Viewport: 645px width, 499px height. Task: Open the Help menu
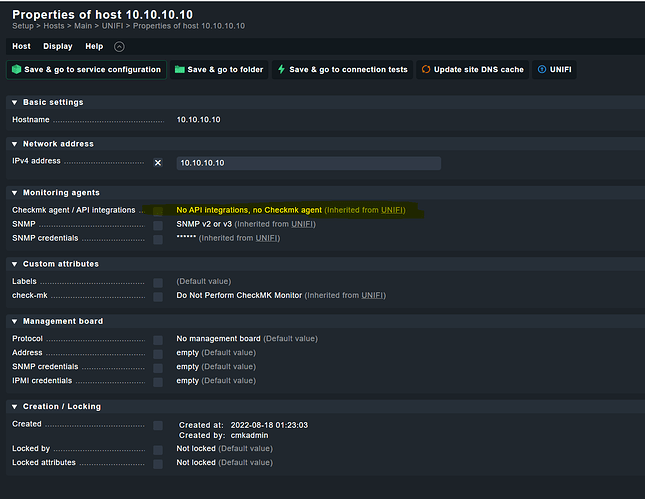(x=94, y=46)
